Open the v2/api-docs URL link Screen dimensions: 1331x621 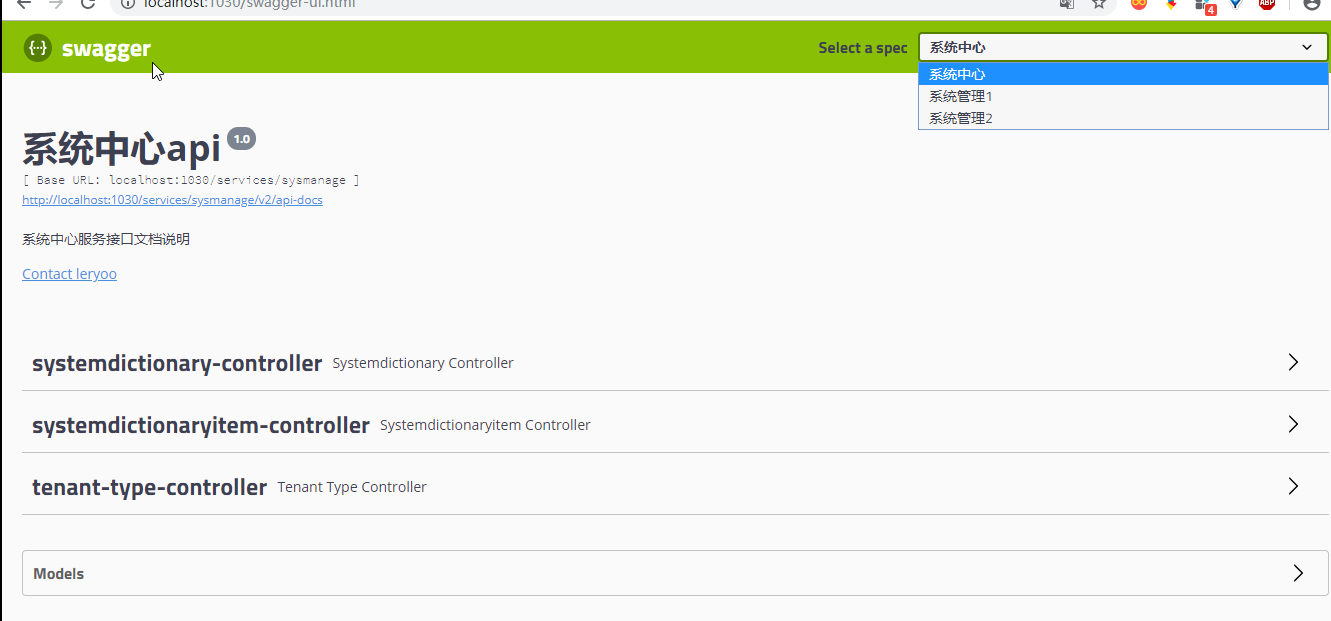tap(172, 200)
